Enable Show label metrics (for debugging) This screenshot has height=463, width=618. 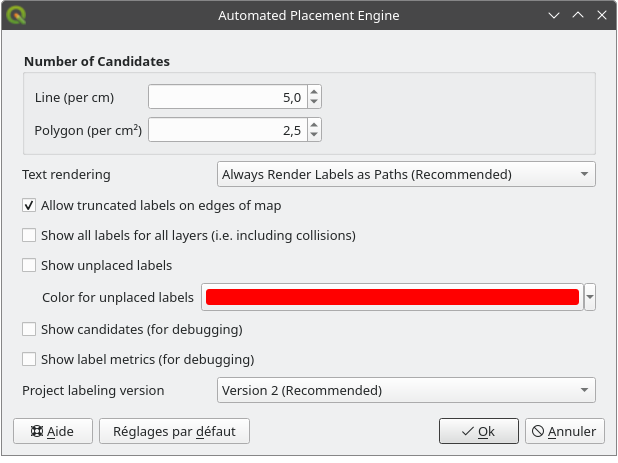point(29,359)
